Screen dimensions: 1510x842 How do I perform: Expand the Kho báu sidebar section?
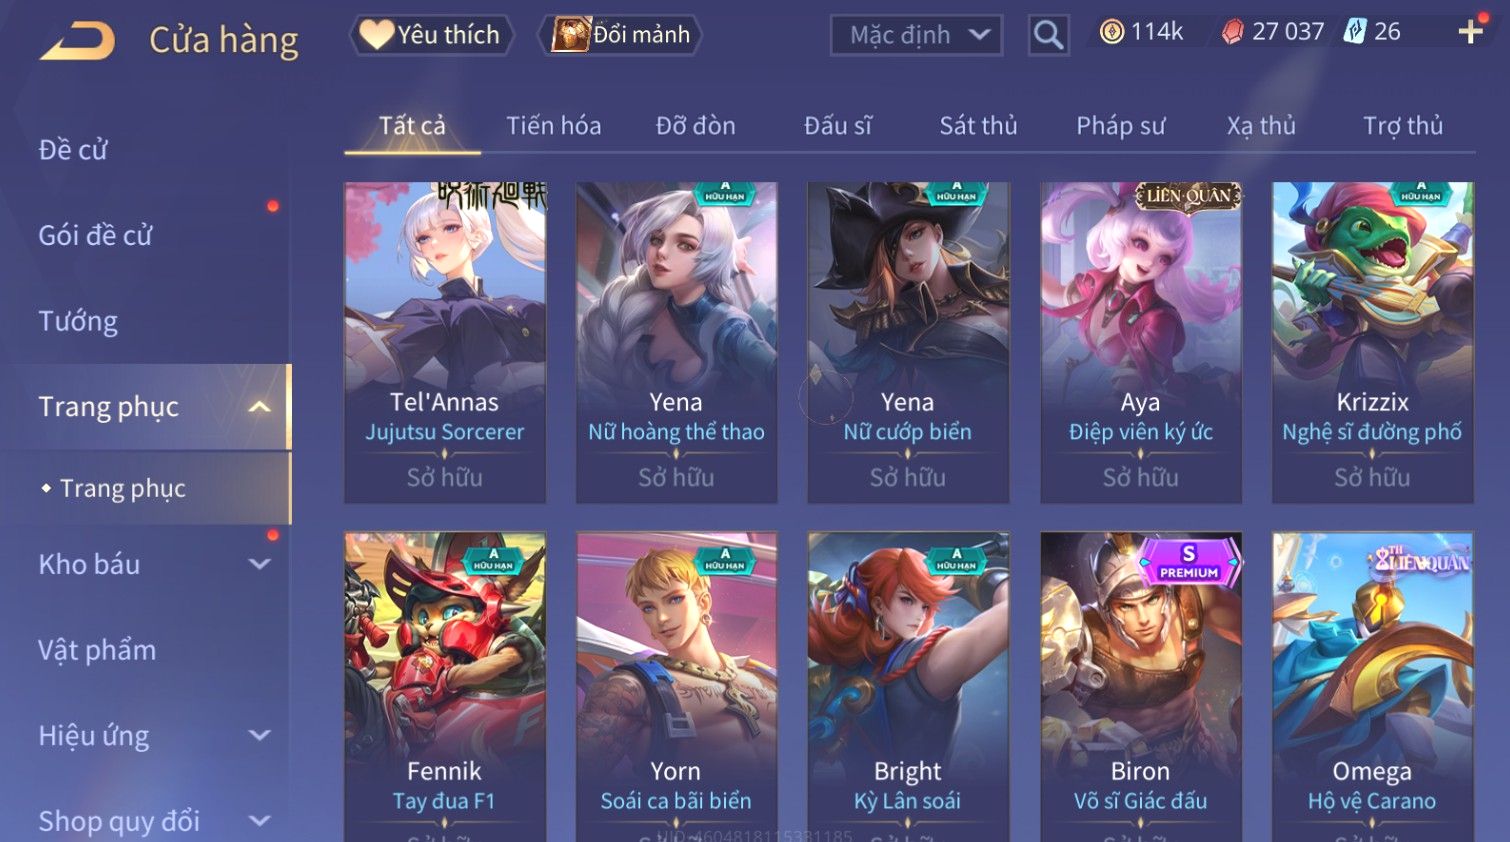259,564
